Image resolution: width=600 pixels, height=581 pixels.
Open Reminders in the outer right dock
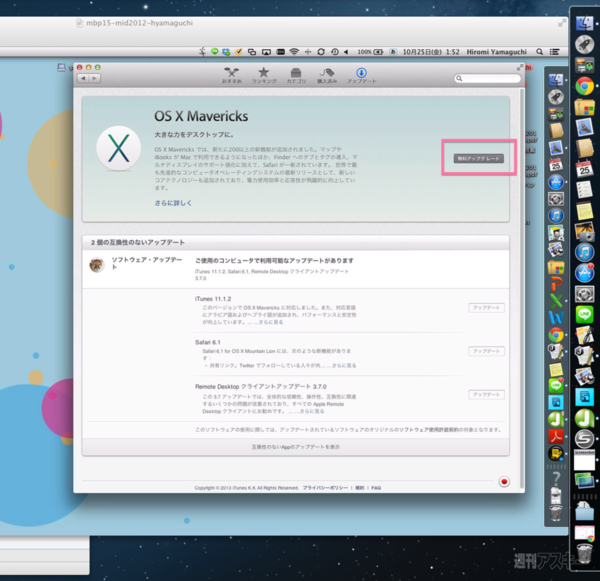584,190
